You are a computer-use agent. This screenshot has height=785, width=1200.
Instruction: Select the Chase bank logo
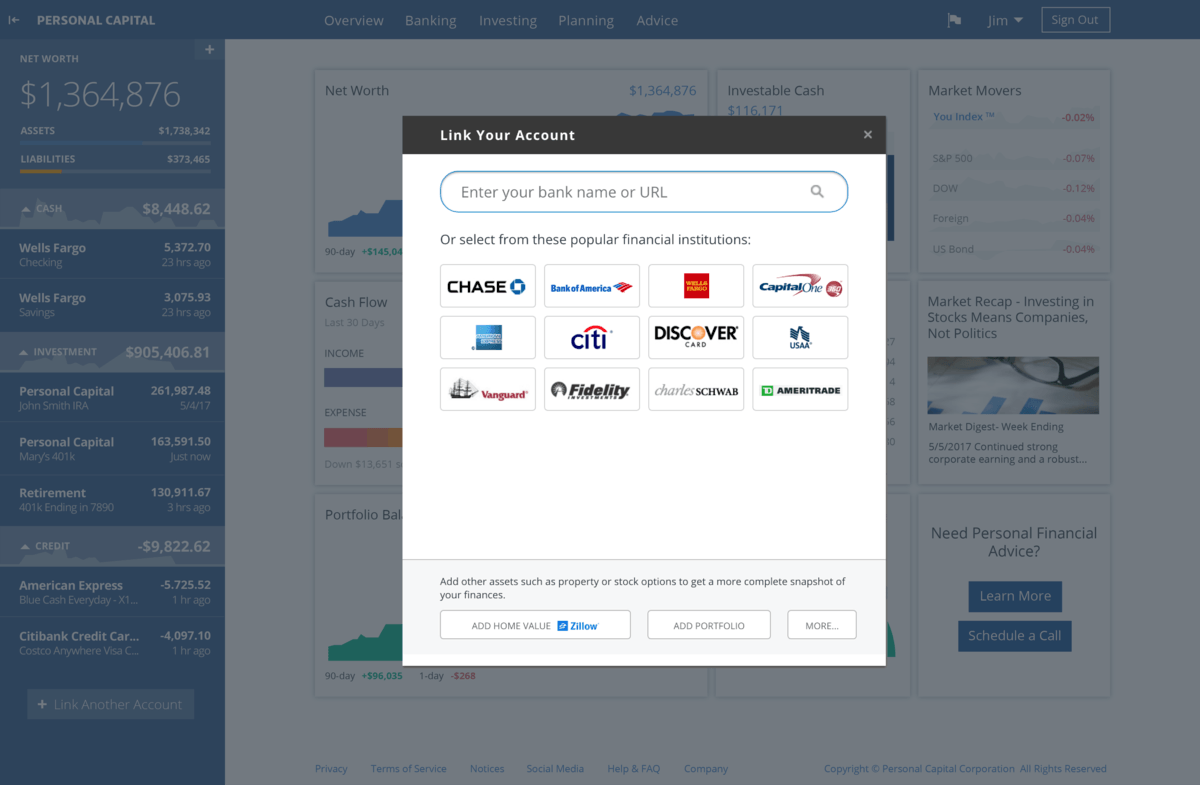click(x=488, y=286)
